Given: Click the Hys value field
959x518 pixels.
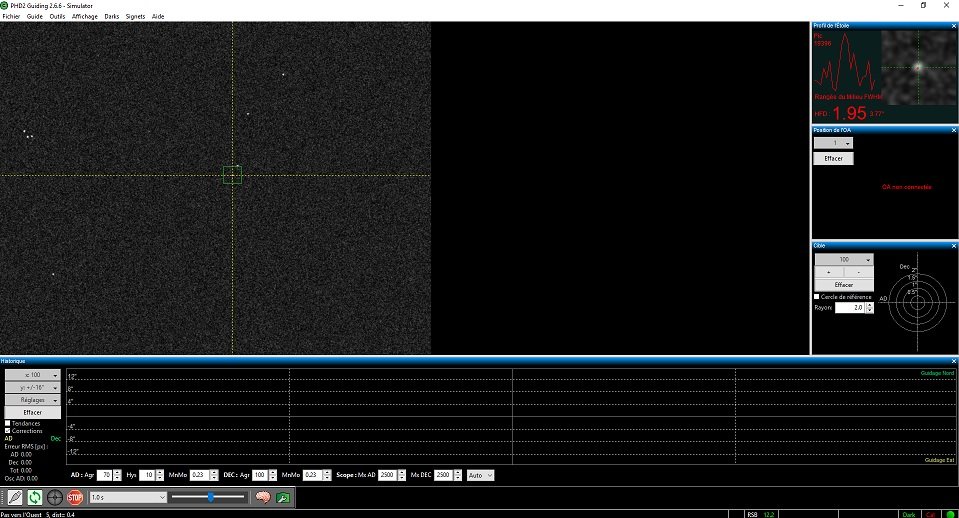Looking at the screenshot, I should [x=147, y=475].
